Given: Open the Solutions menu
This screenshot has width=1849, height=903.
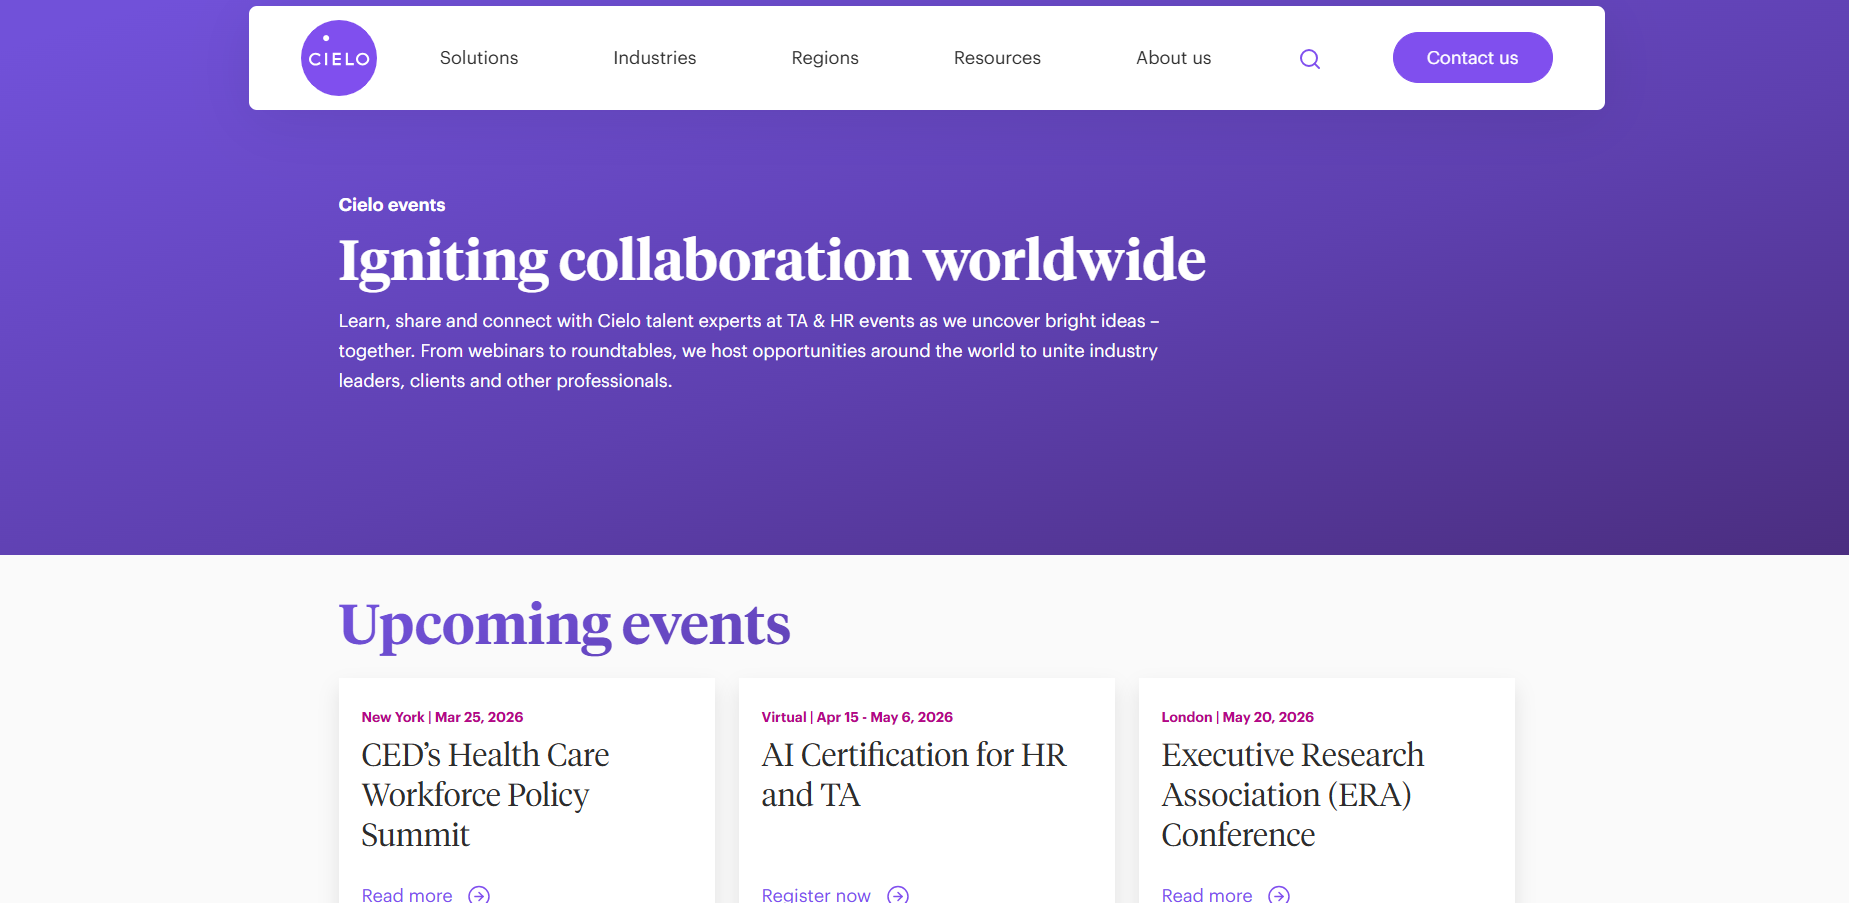Looking at the screenshot, I should coord(479,58).
